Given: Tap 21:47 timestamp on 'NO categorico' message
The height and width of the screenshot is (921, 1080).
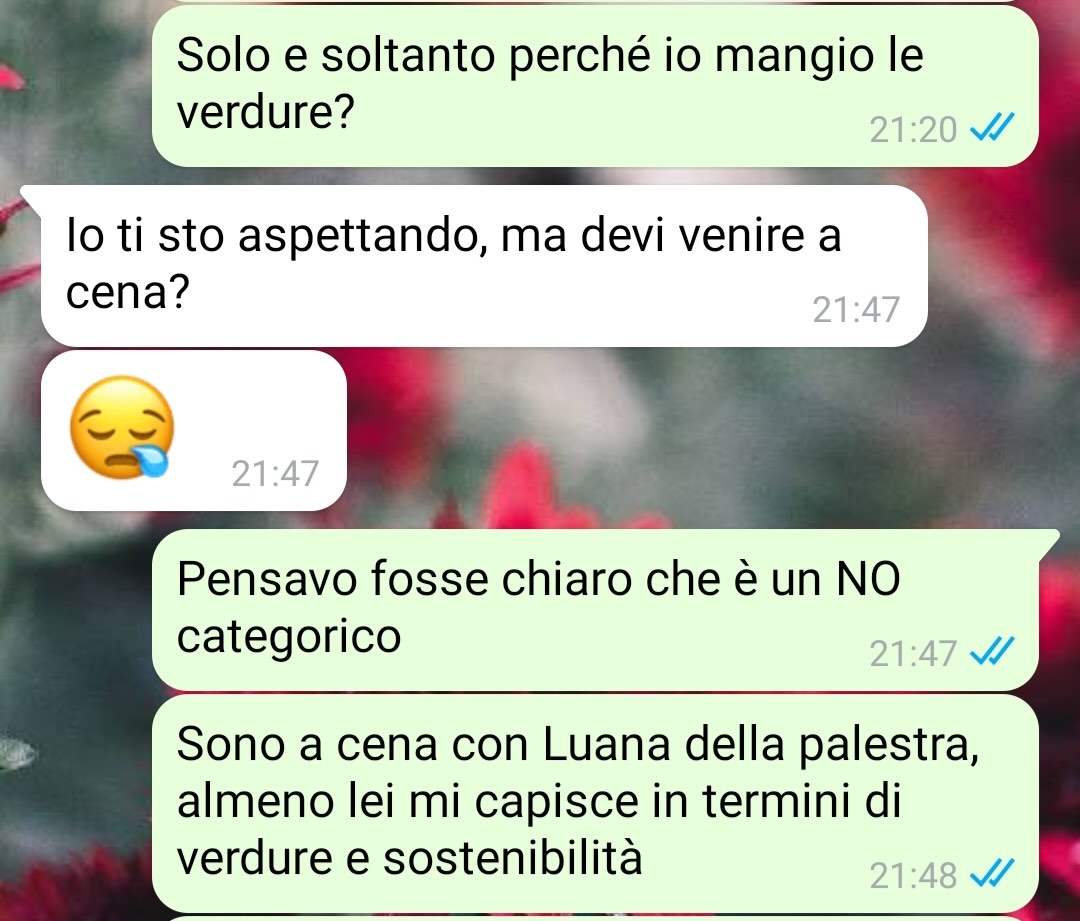Looking at the screenshot, I should [913, 653].
